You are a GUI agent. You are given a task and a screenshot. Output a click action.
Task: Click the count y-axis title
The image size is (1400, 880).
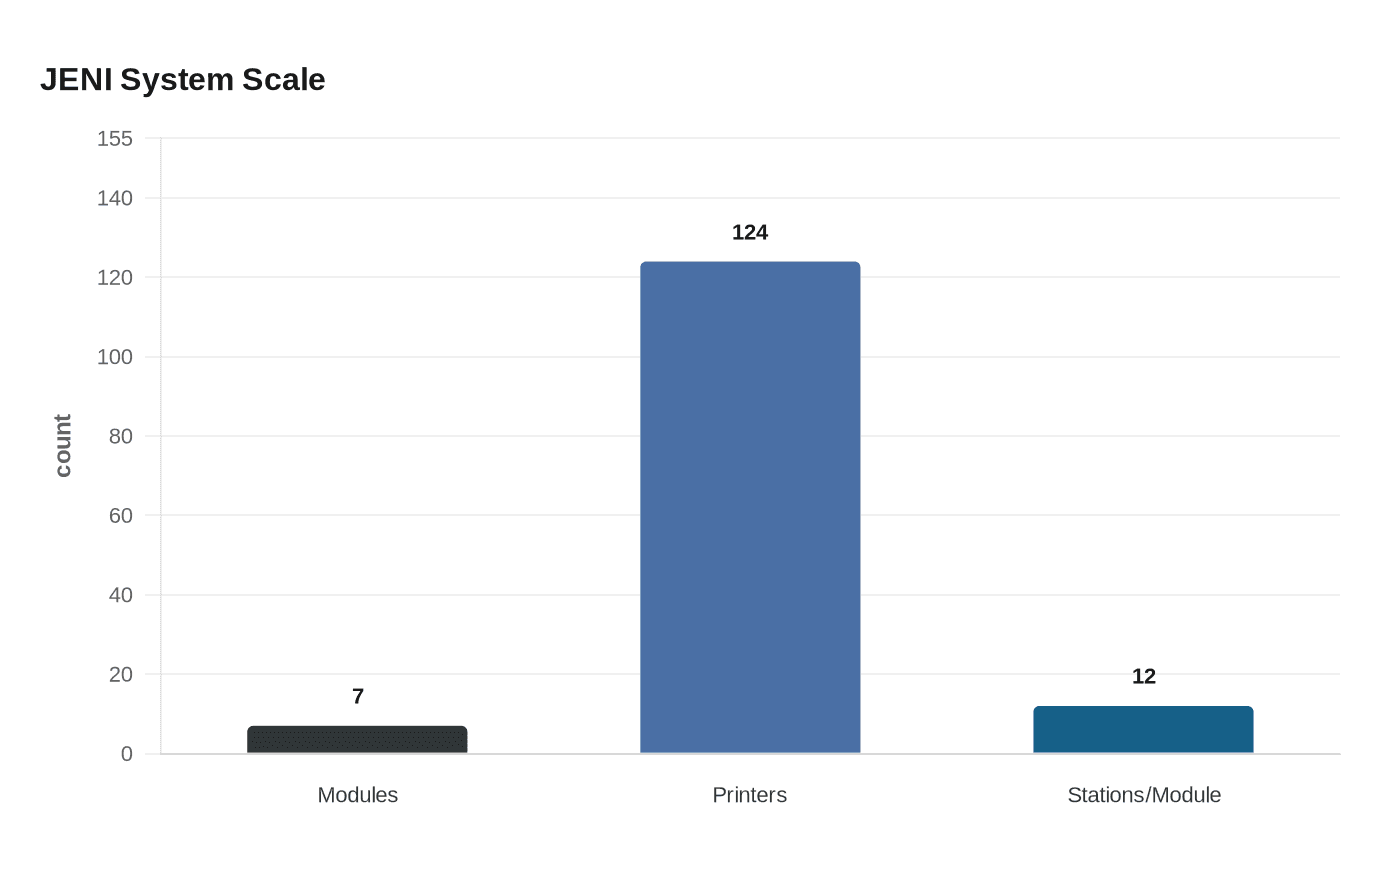coord(63,446)
